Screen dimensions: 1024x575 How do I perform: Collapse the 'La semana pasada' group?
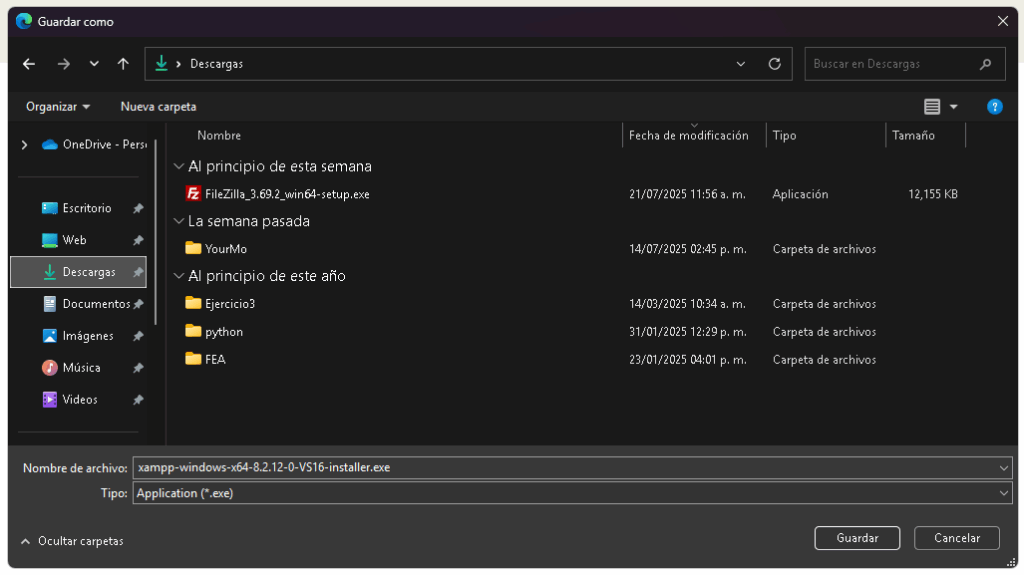click(x=178, y=222)
